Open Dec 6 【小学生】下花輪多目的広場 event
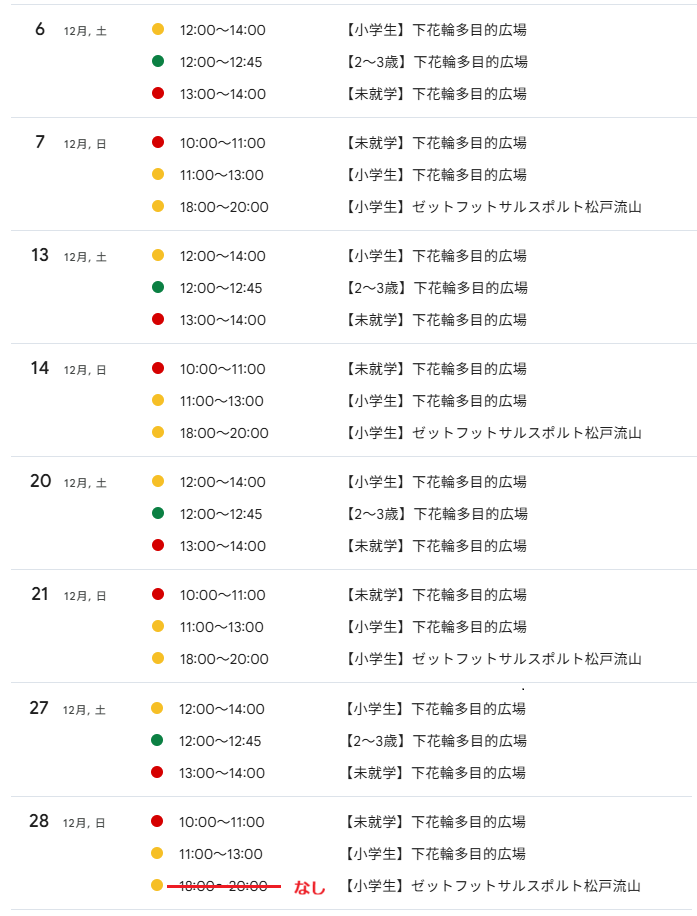This screenshot has width=697, height=916. (x=435, y=30)
